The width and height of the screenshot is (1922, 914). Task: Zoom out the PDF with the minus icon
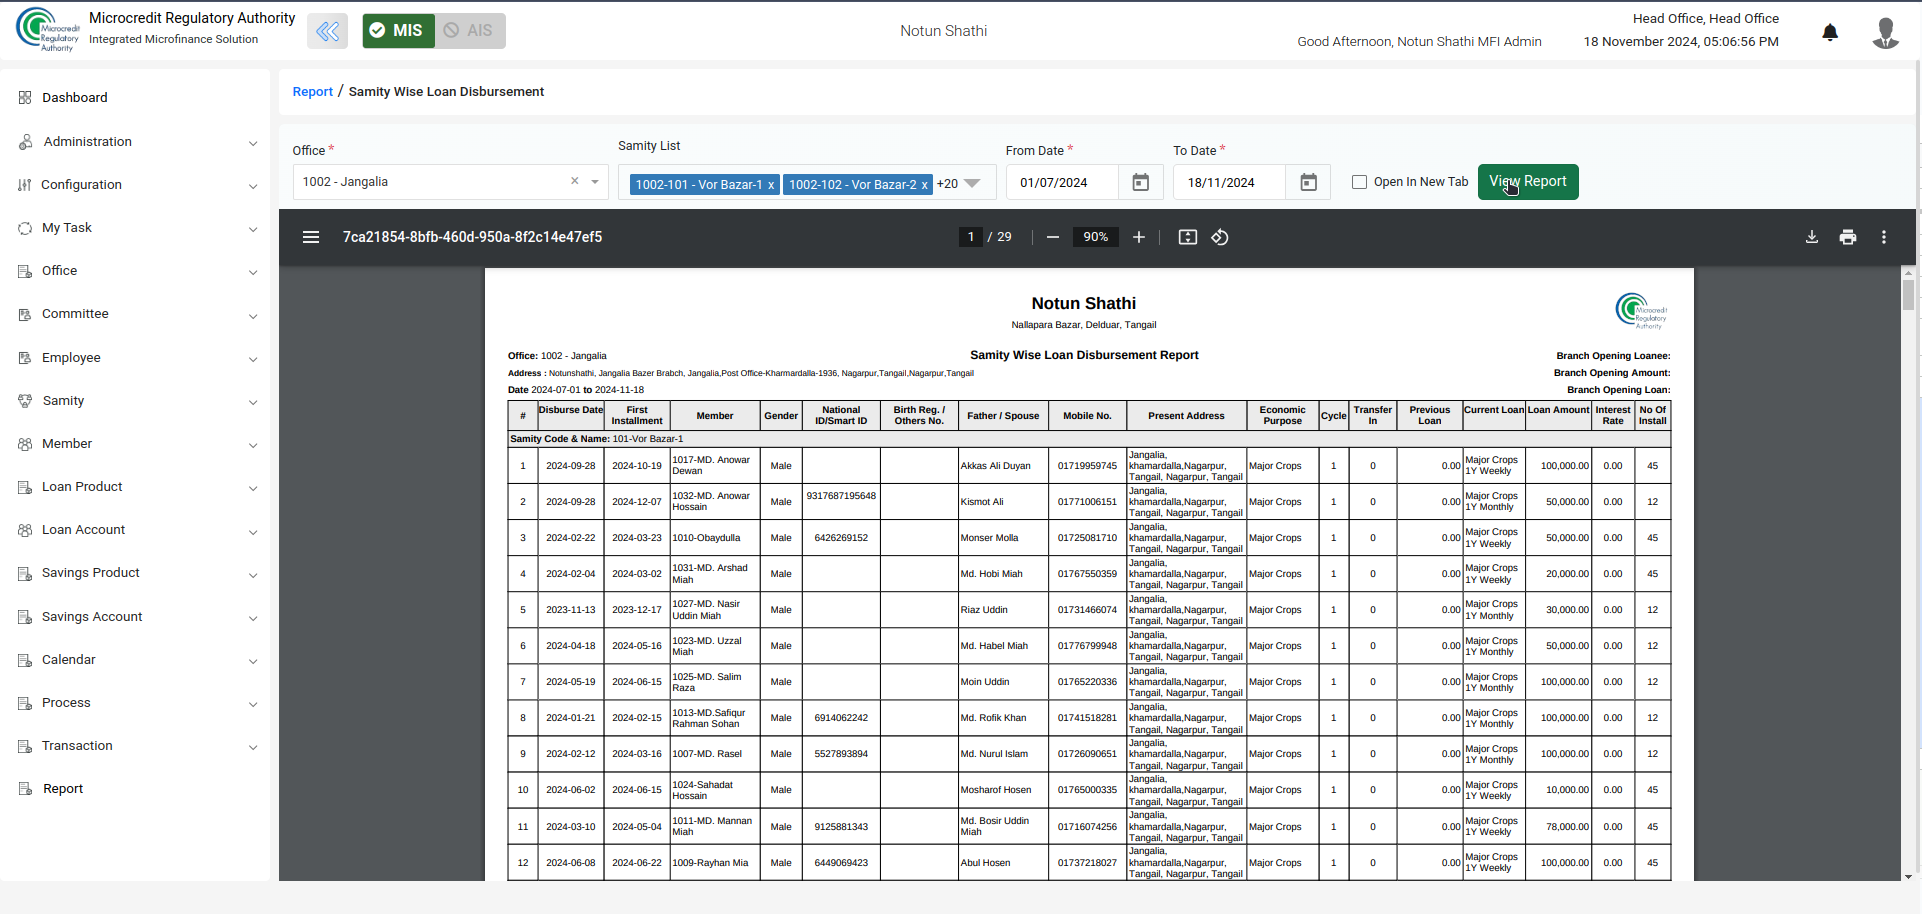coord(1053,237)
